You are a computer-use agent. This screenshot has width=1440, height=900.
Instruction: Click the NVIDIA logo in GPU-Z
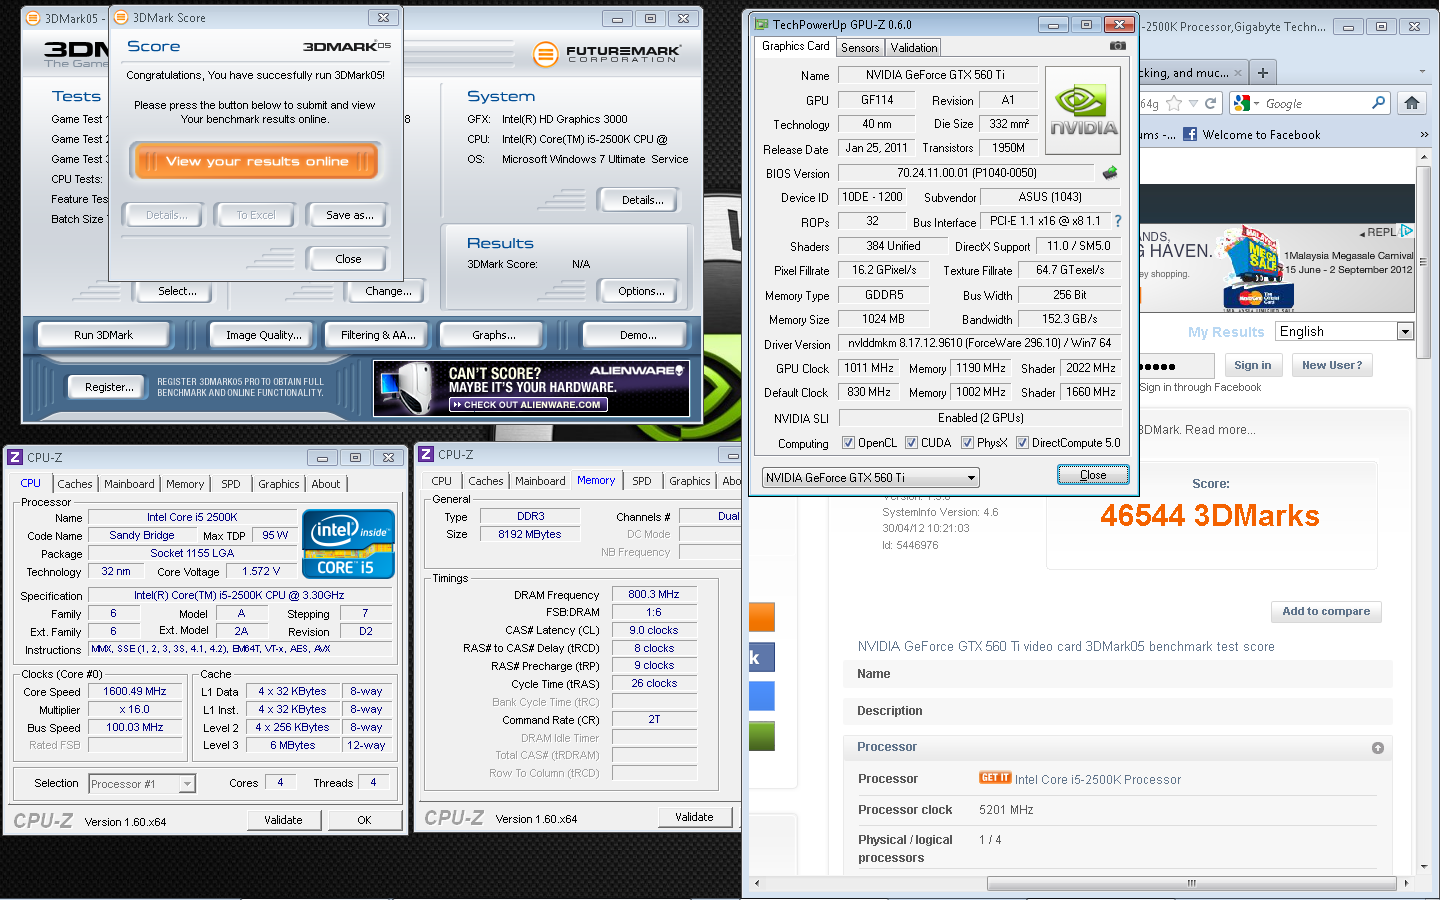pos(1083,111)
